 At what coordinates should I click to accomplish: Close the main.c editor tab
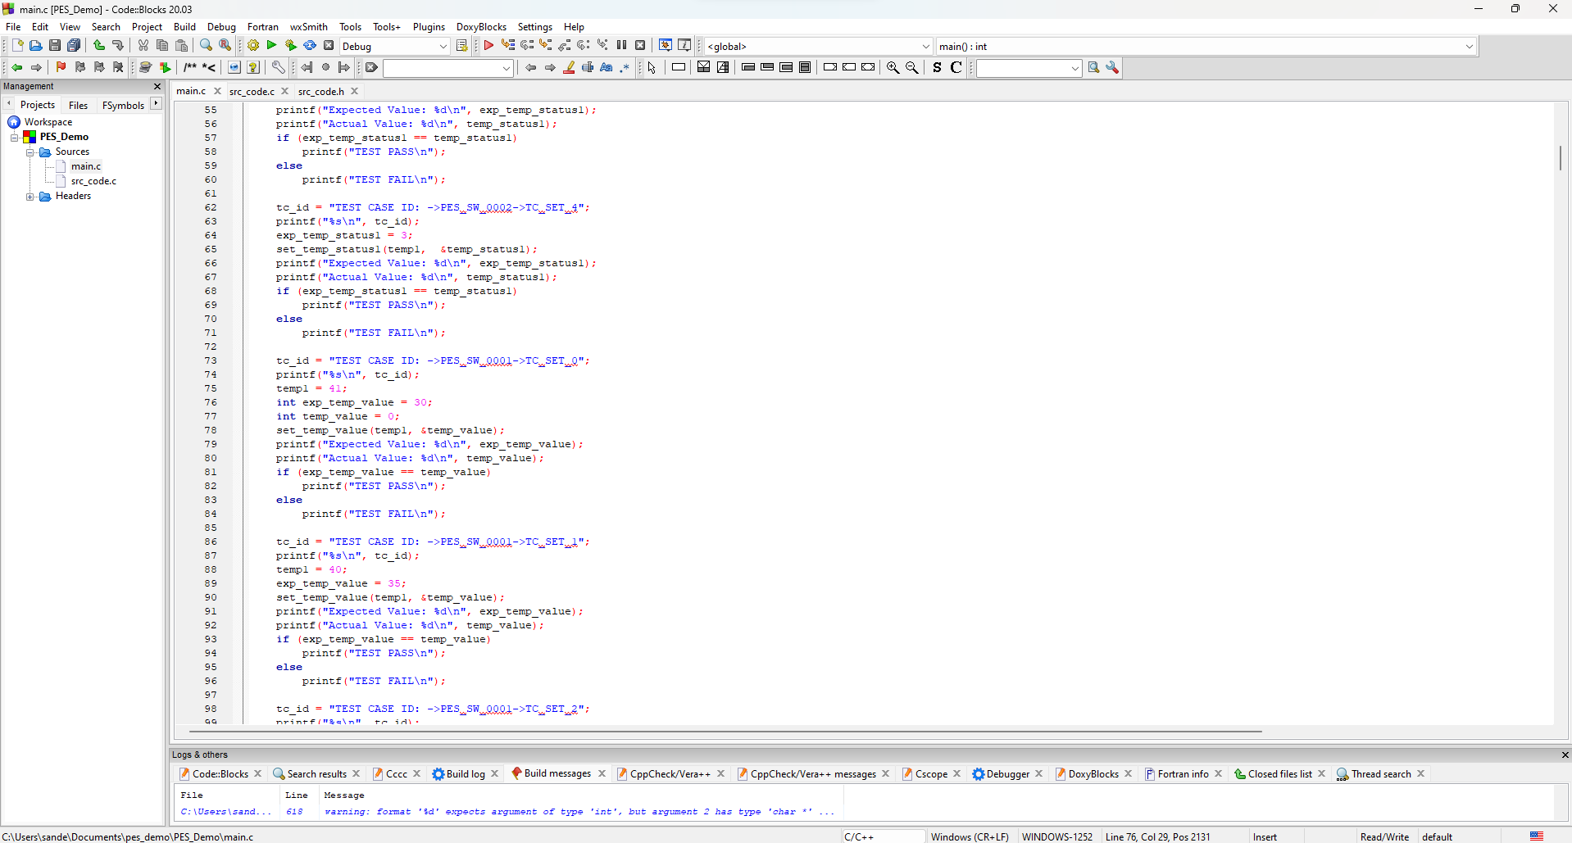tap(217, 91)
